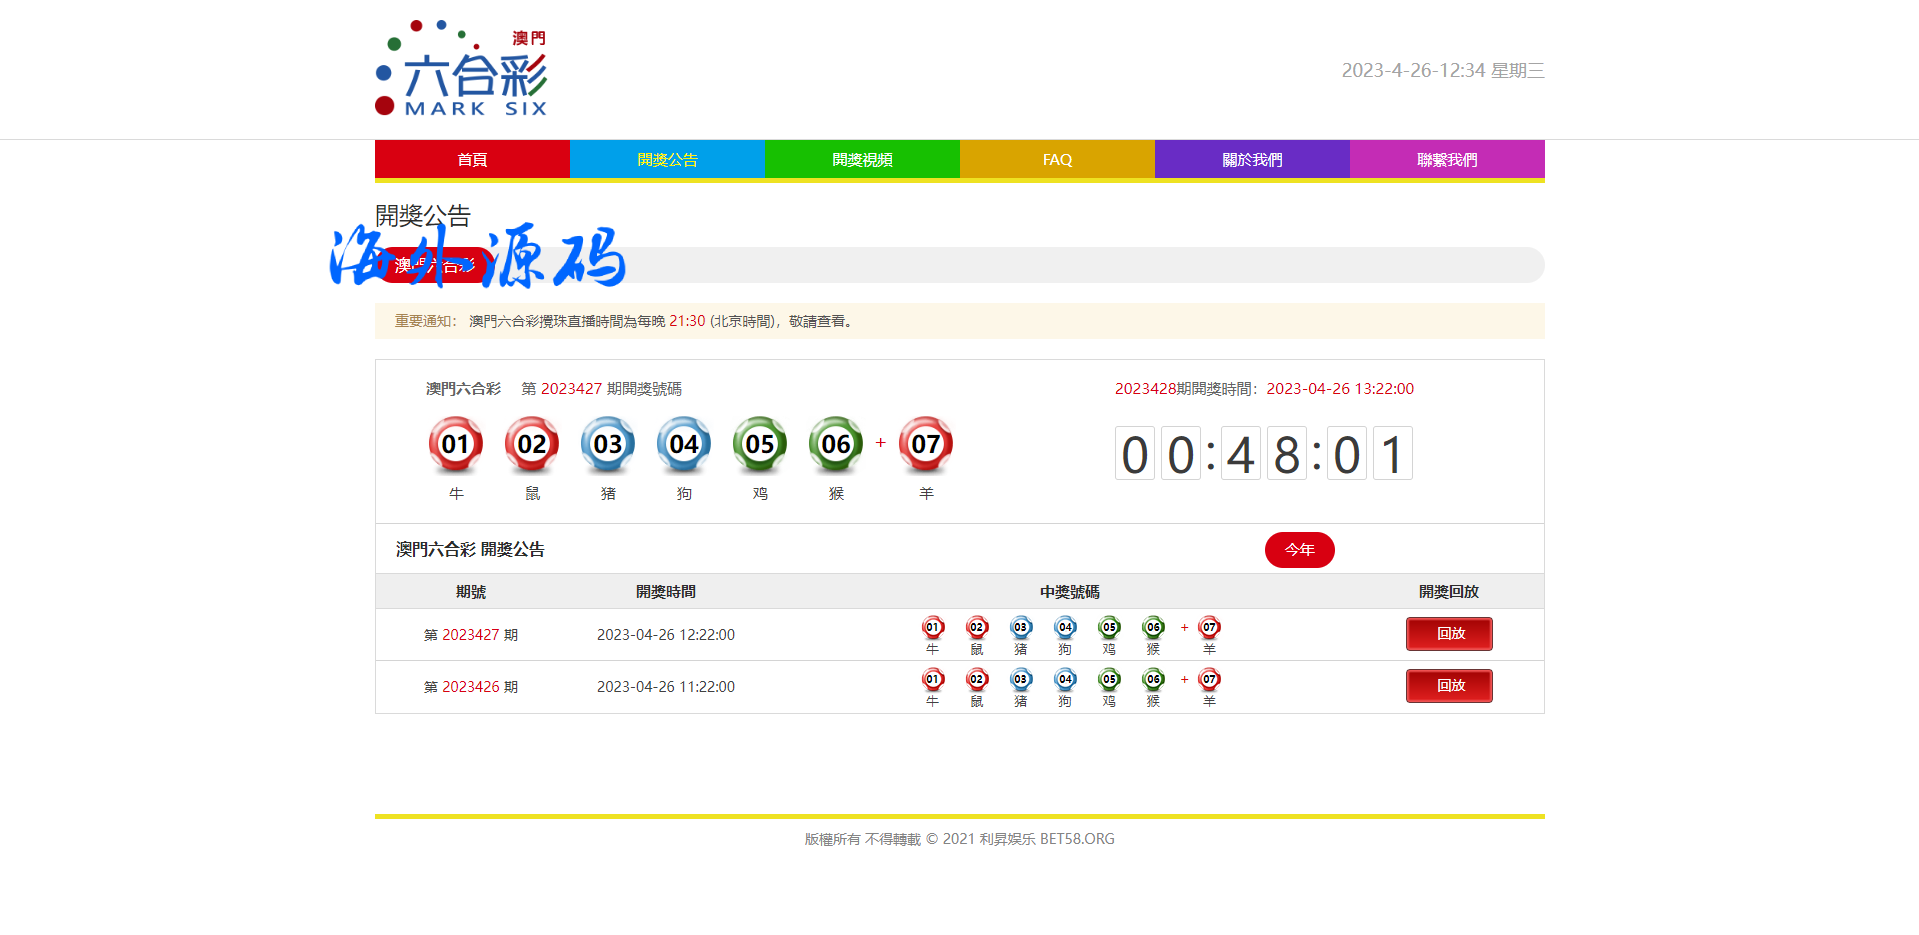Replay draw 2023426 with 回放 button
The width and height of the screenshot is (1919, 935).
coord(1449,686)
